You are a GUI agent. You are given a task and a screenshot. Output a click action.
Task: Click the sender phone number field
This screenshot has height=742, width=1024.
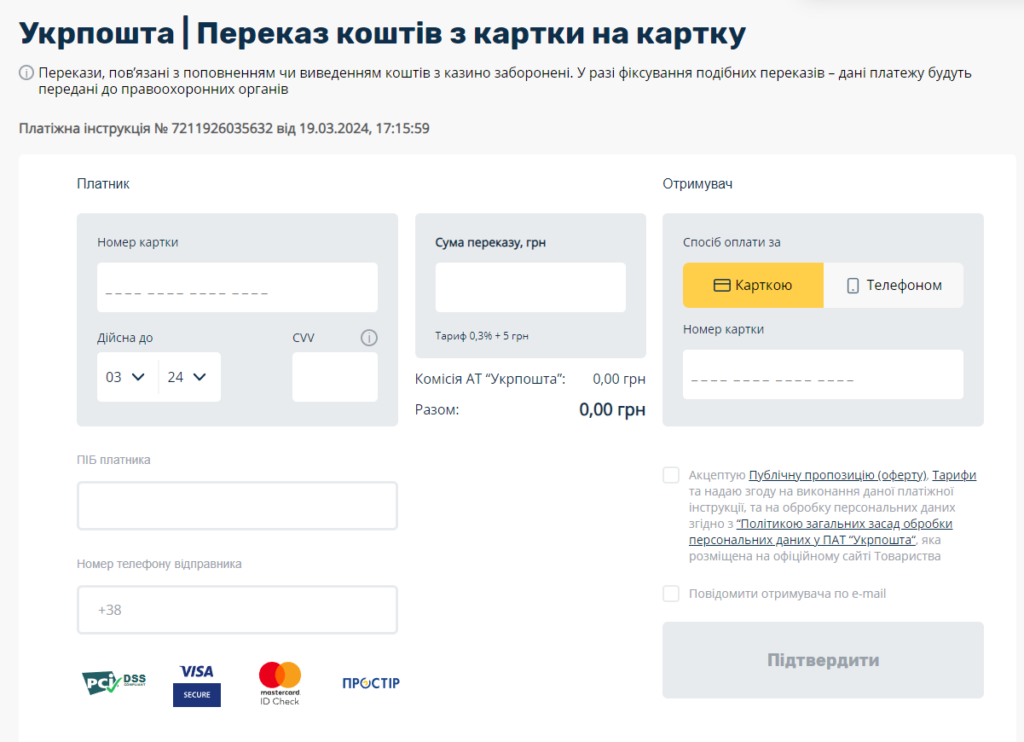pos(236,609)
